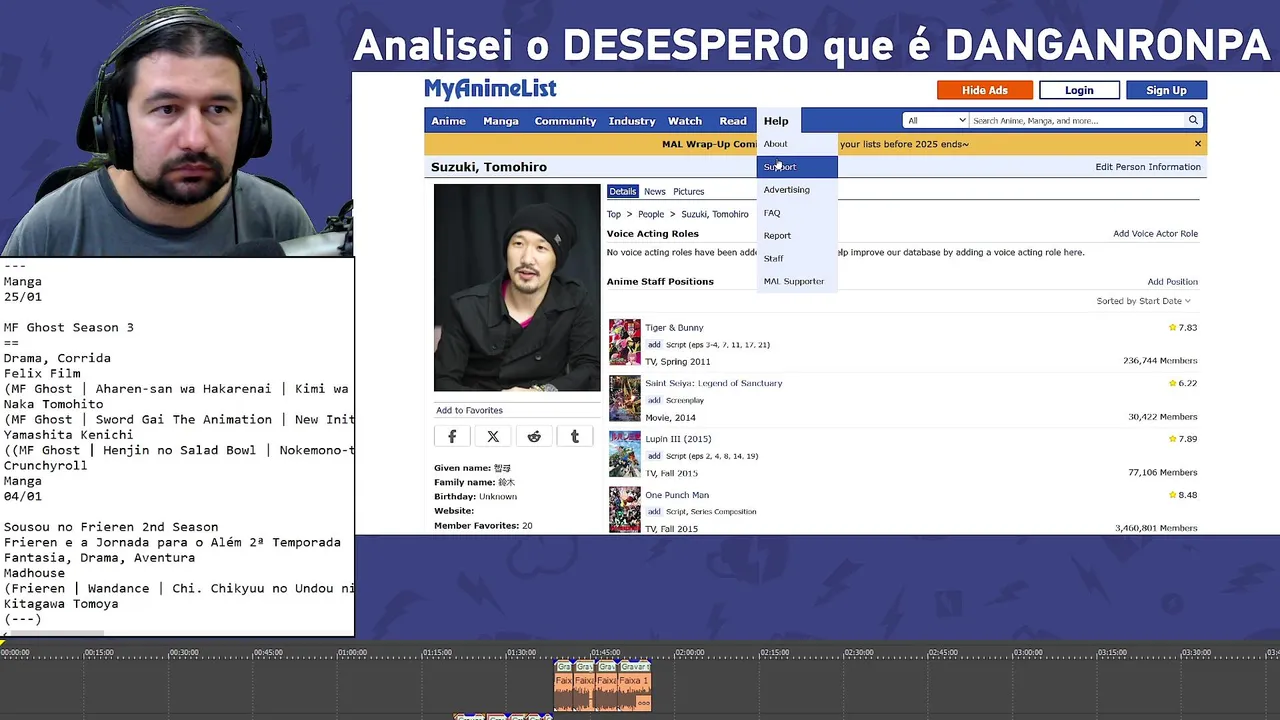Select Advertising in Help dropdown
The height and width of the screenshot is (720, 1280).
[797, 190]
